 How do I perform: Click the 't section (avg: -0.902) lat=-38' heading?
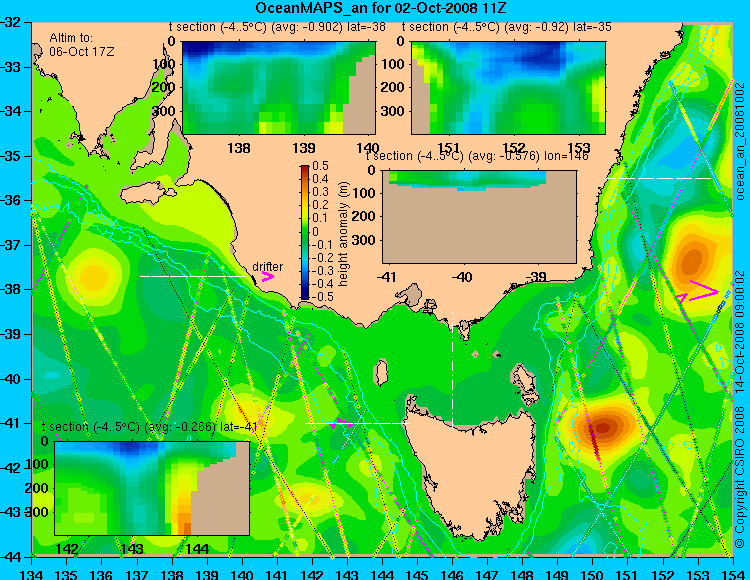(x=277, y=27)
